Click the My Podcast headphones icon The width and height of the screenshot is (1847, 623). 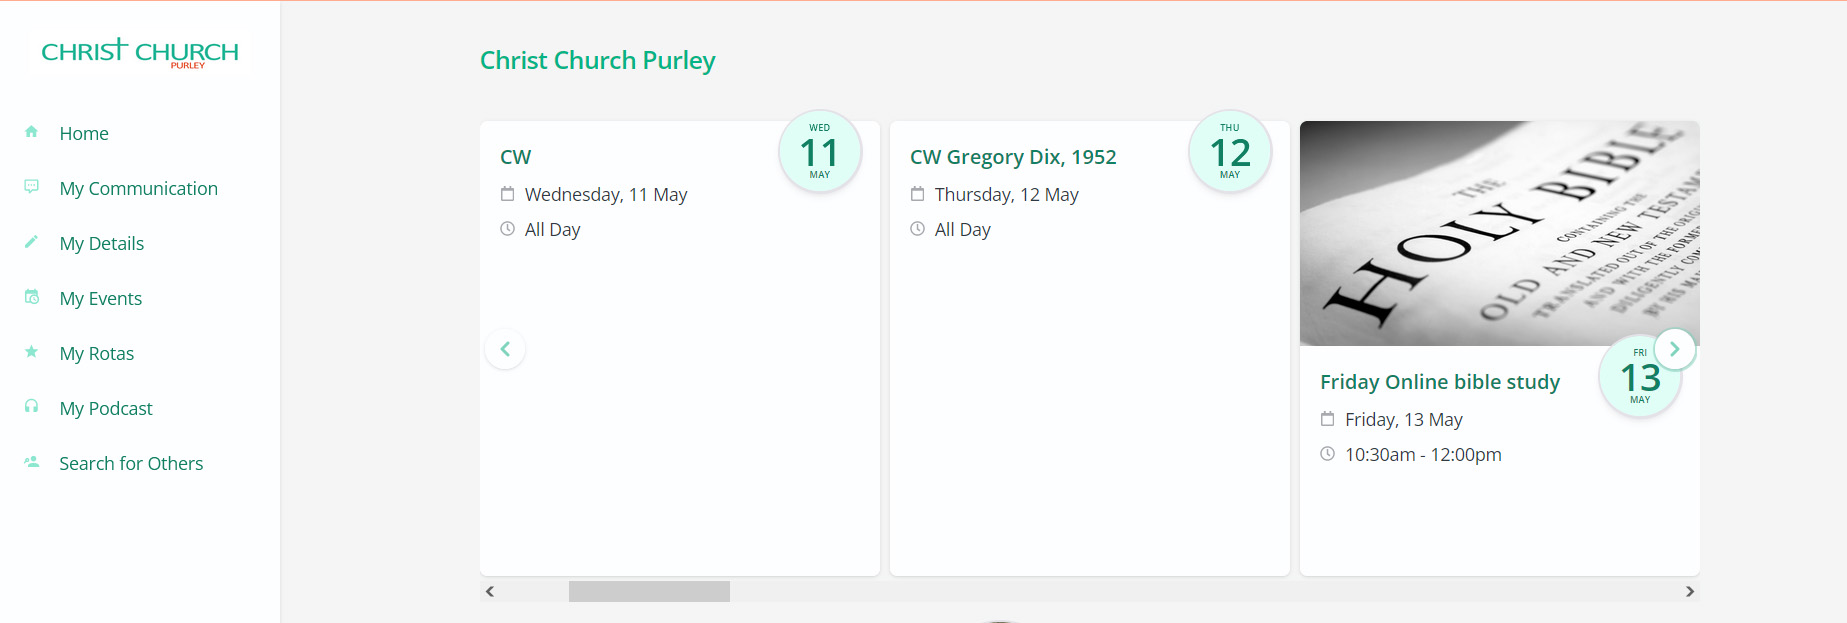tap(31, 407)
